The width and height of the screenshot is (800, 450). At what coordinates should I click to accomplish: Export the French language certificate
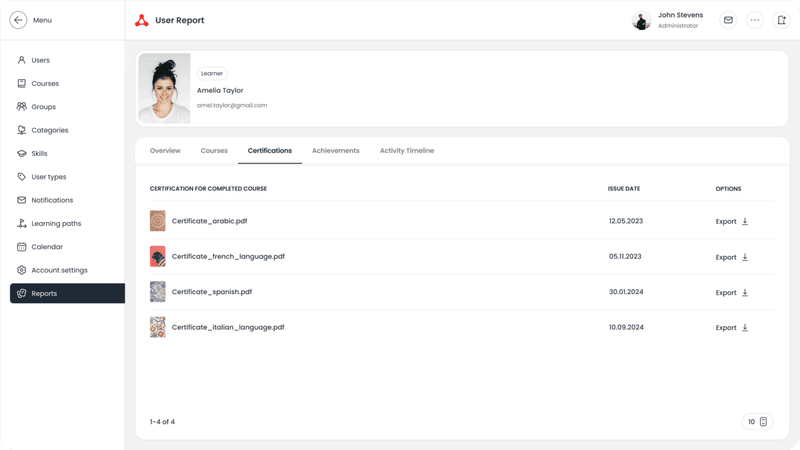(726, 257)
